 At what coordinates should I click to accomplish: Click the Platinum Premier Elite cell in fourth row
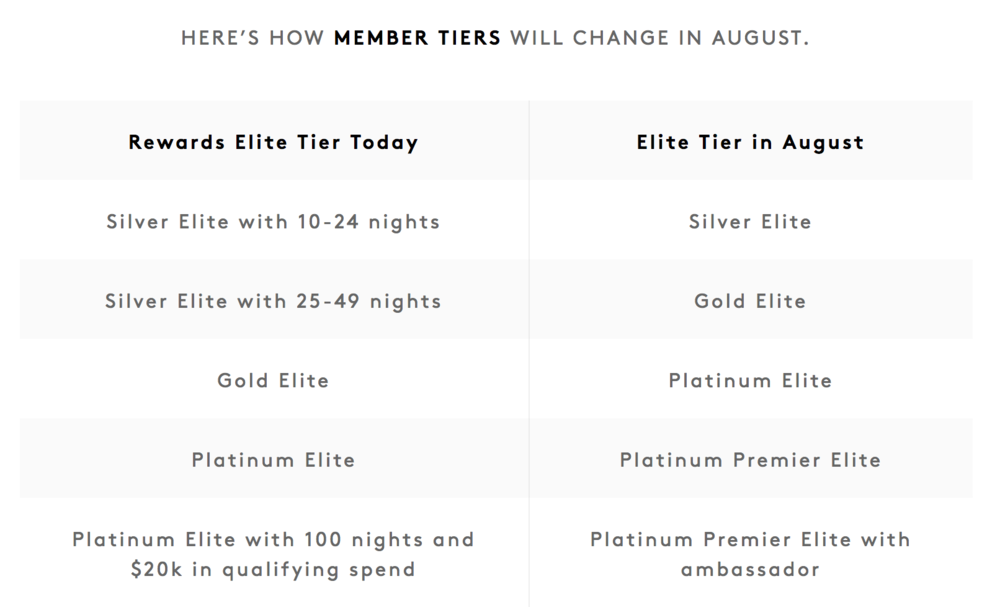(x=750, y=460)
